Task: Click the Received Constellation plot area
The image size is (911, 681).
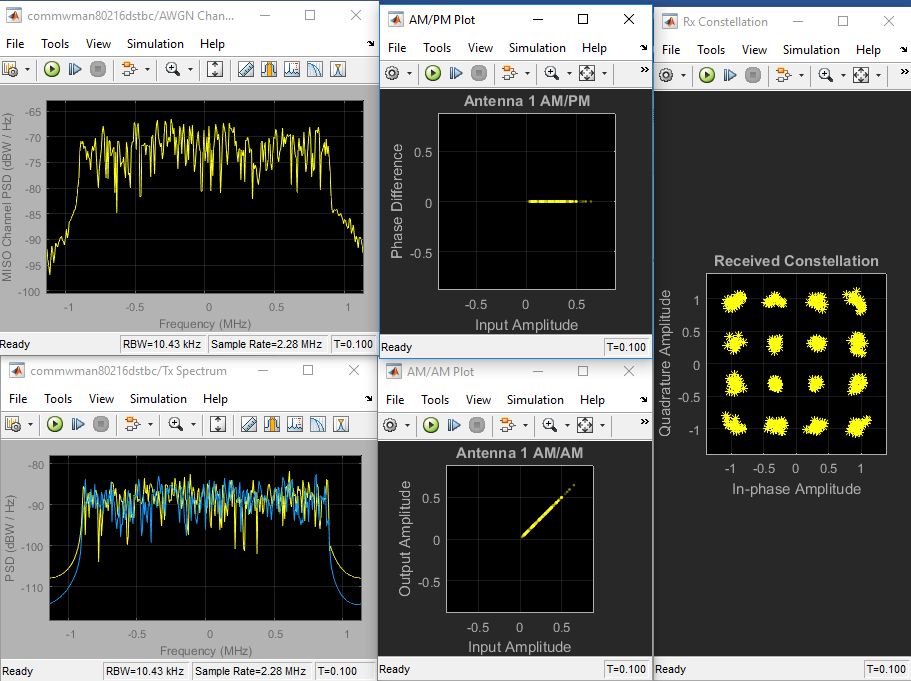Action: click(795, 365)
